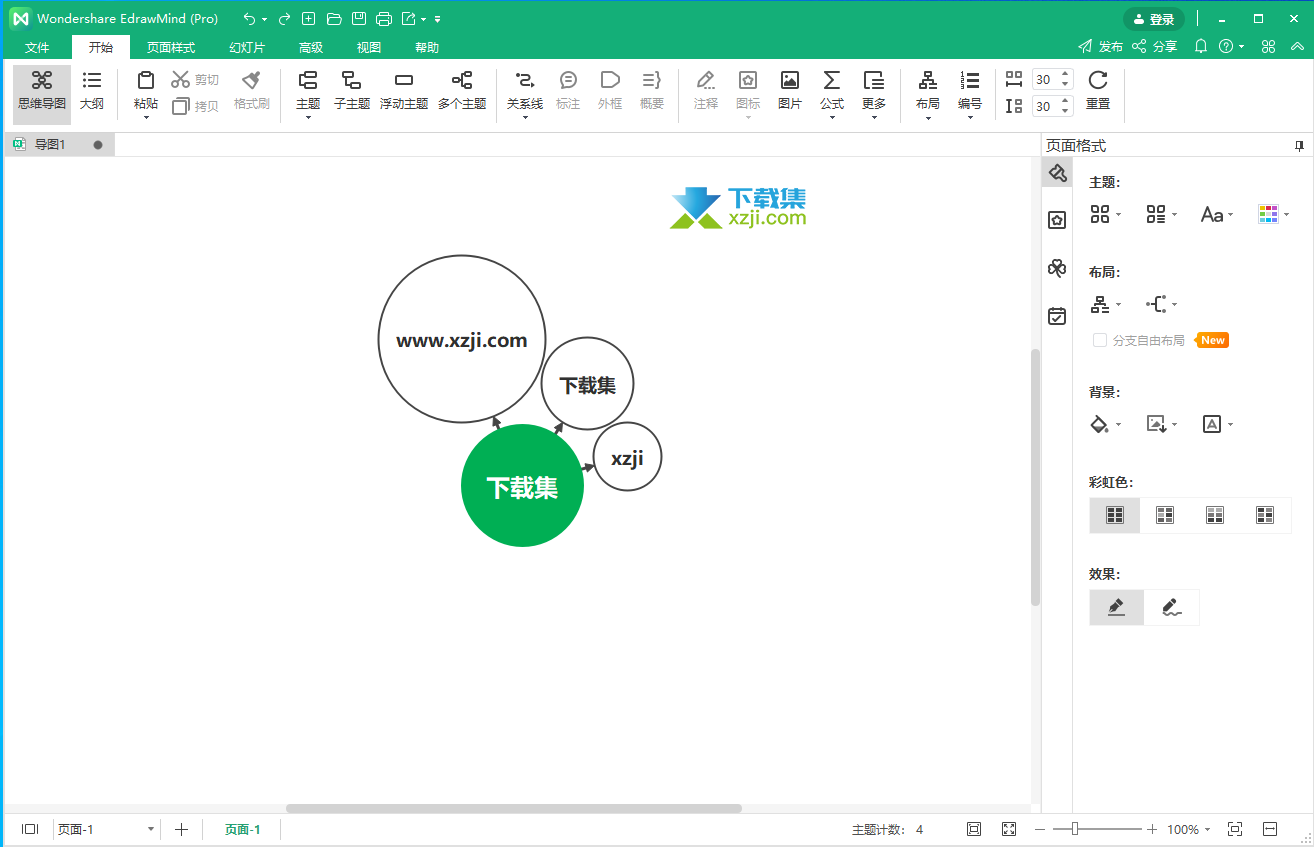Insert a Picture (图片)
The height and width of the screenshot is (847, 1314).
click(x=790, y=90)
